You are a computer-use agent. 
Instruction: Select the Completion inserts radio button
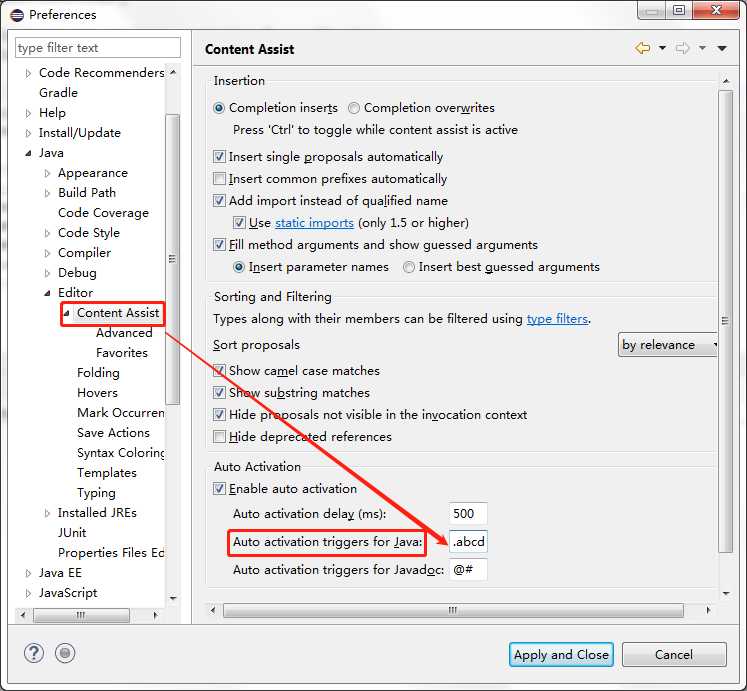click(x=219, y=108)
